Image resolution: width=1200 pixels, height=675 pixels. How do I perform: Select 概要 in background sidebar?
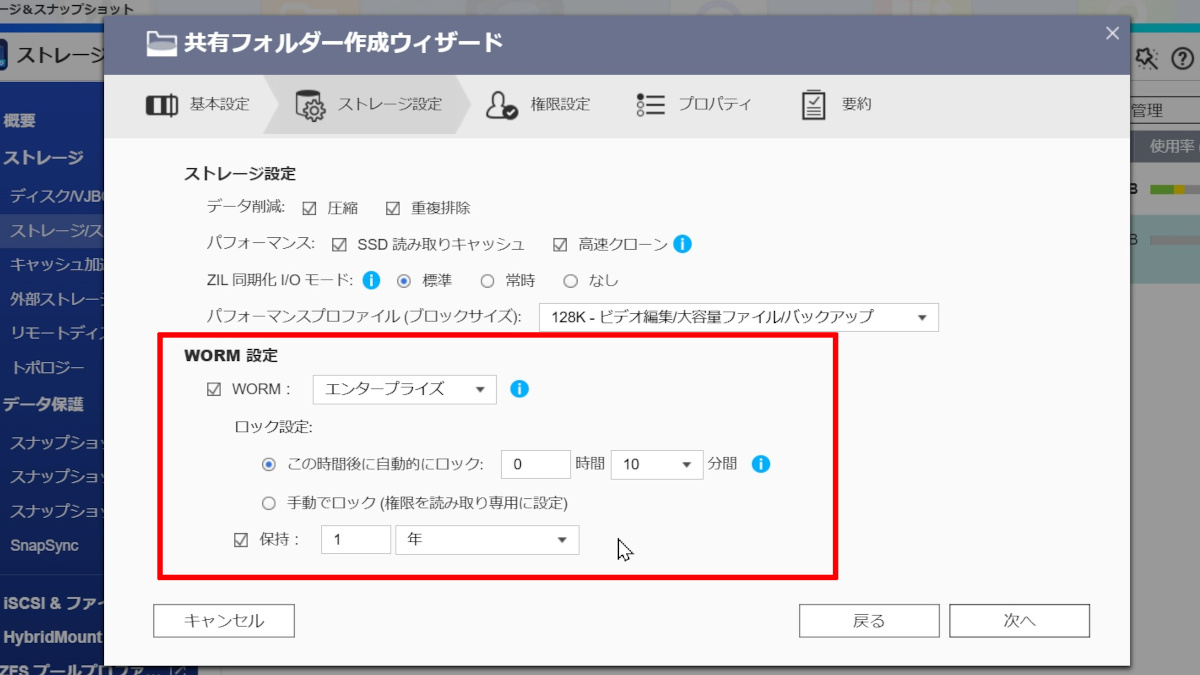click(x=20, y=121)
